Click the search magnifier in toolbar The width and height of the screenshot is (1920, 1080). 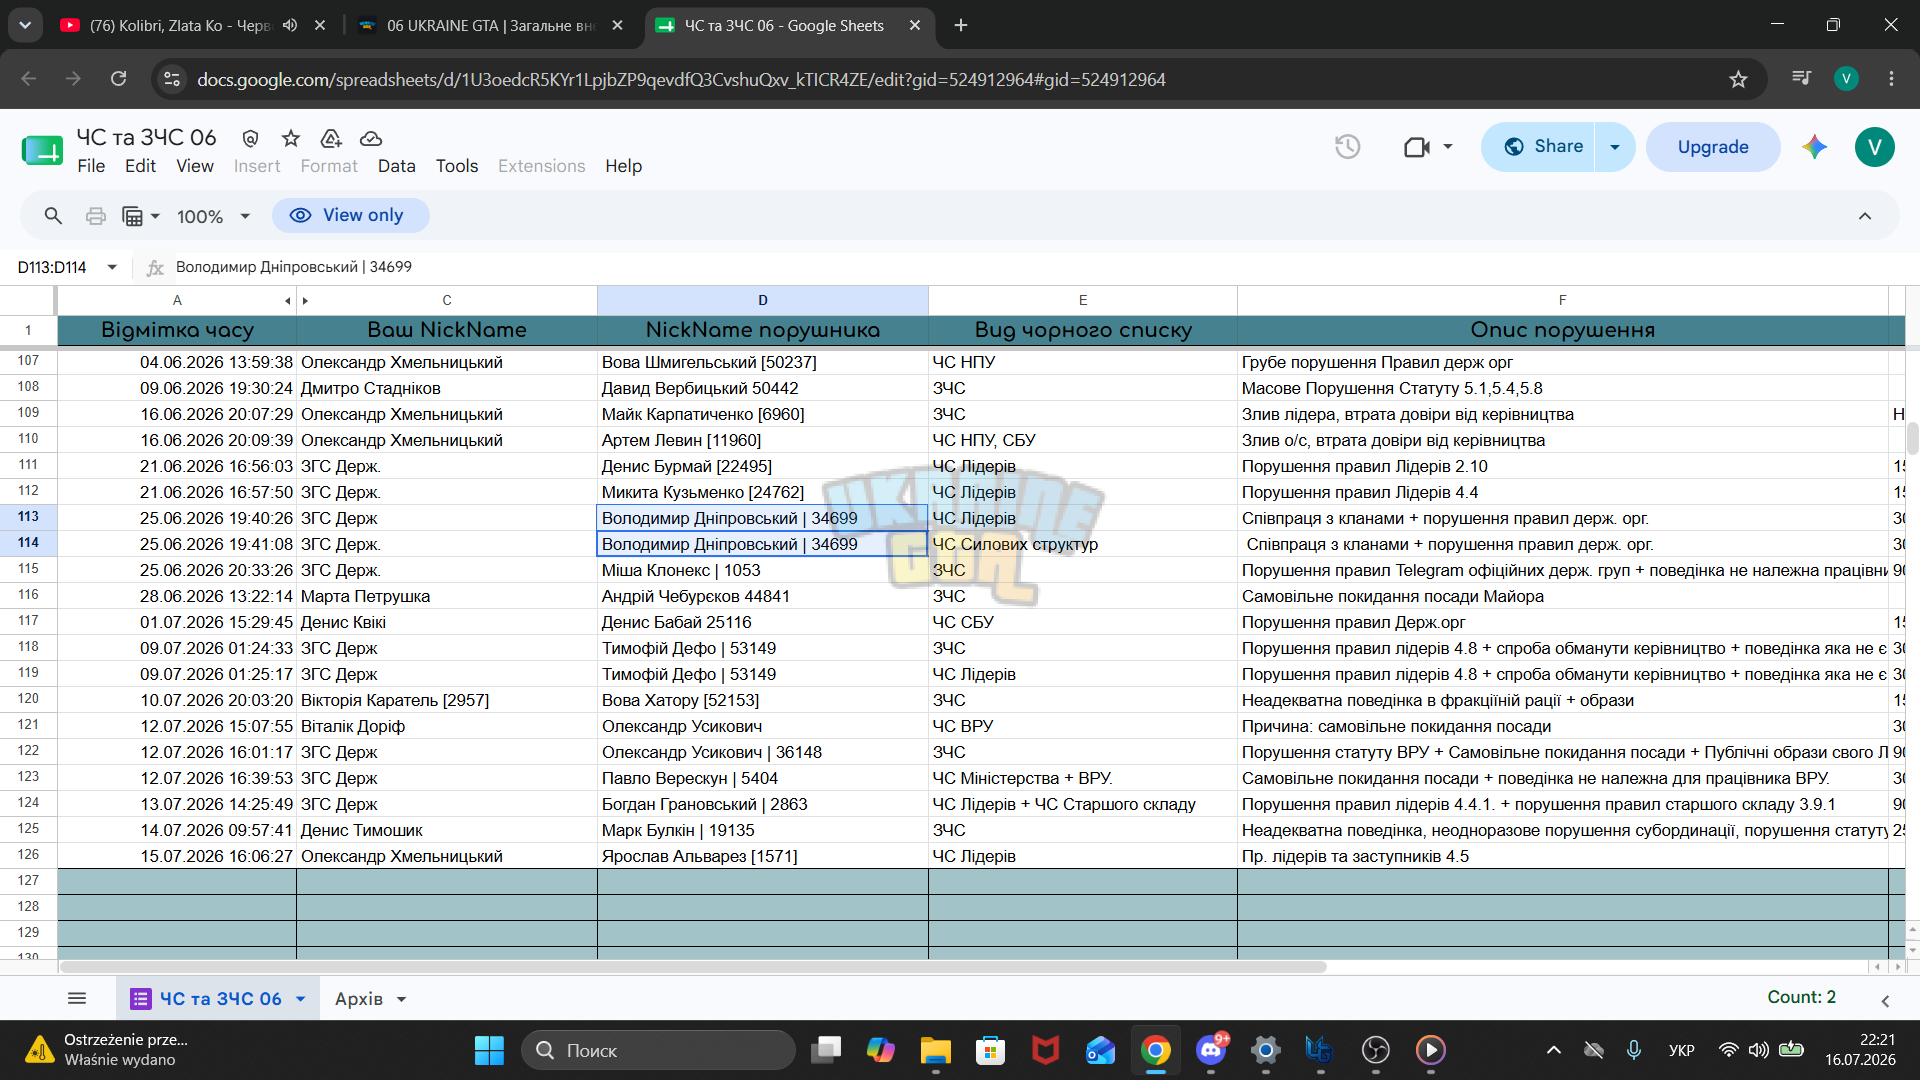[x=53, y=216]
